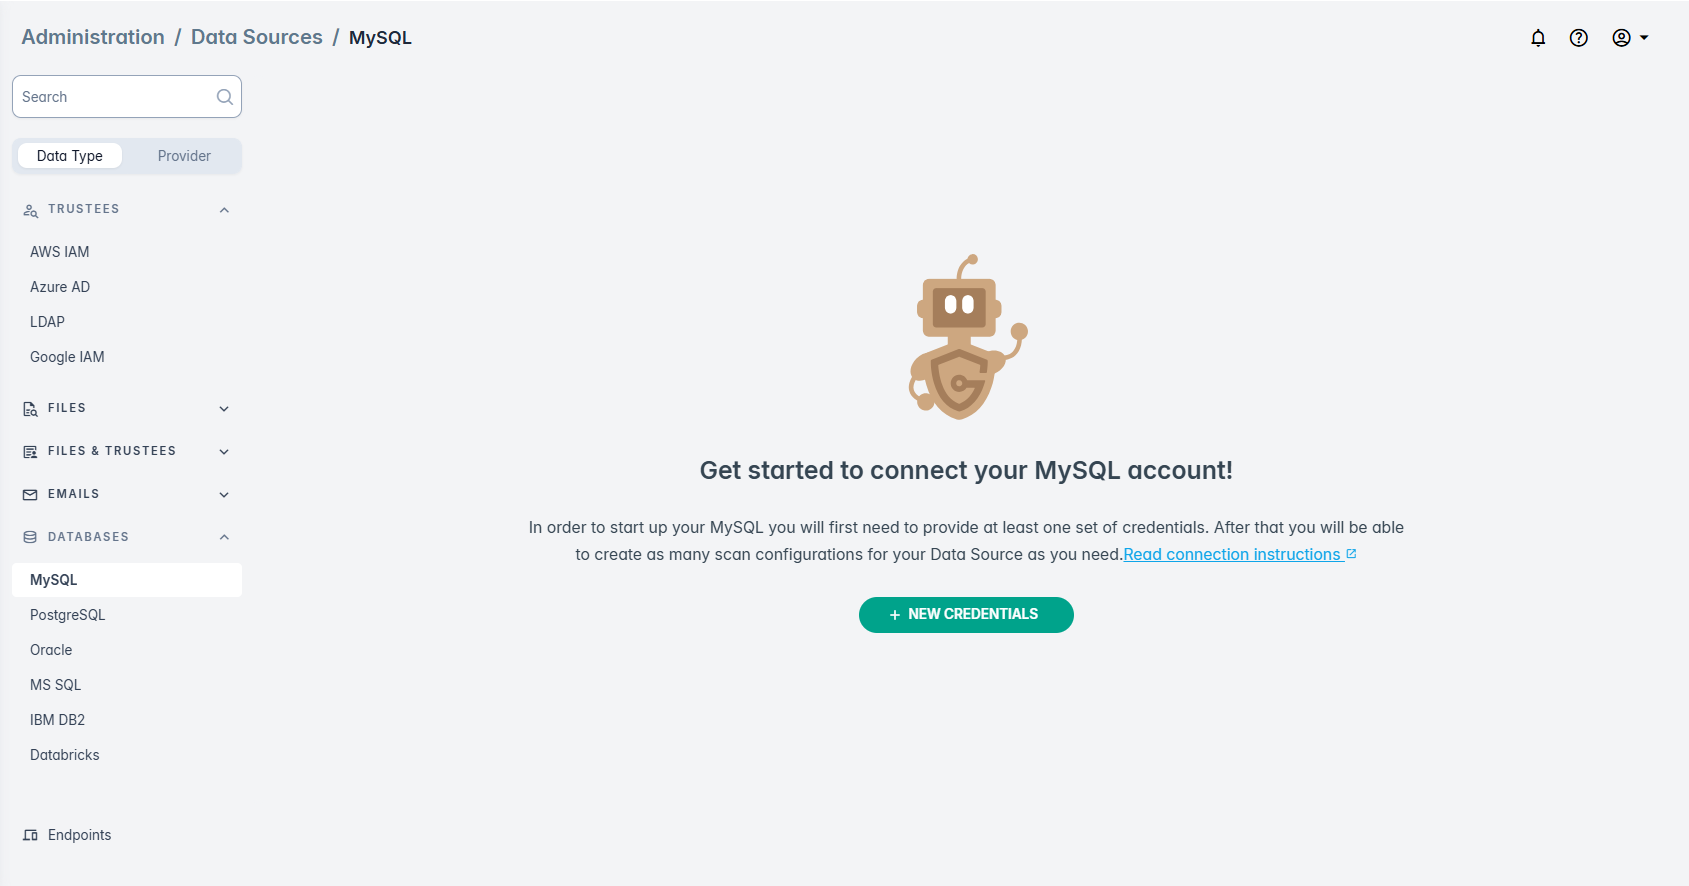Expand the Files section
The height and width of the screenshot is (886, 1689).
tap(224, 409)
